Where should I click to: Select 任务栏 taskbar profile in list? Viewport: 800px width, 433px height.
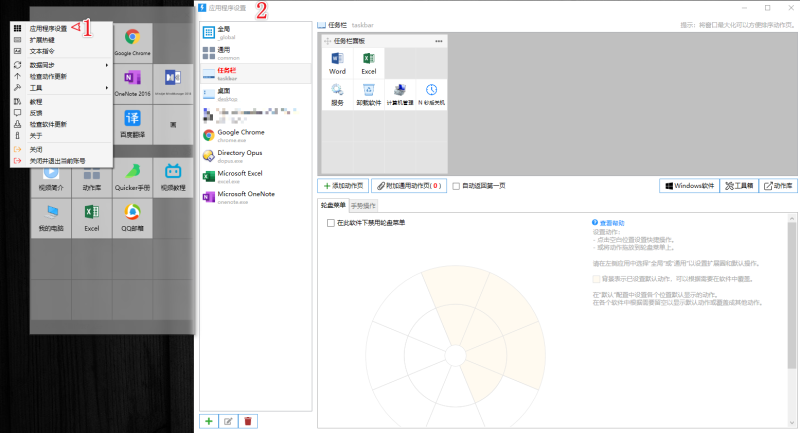256,74
